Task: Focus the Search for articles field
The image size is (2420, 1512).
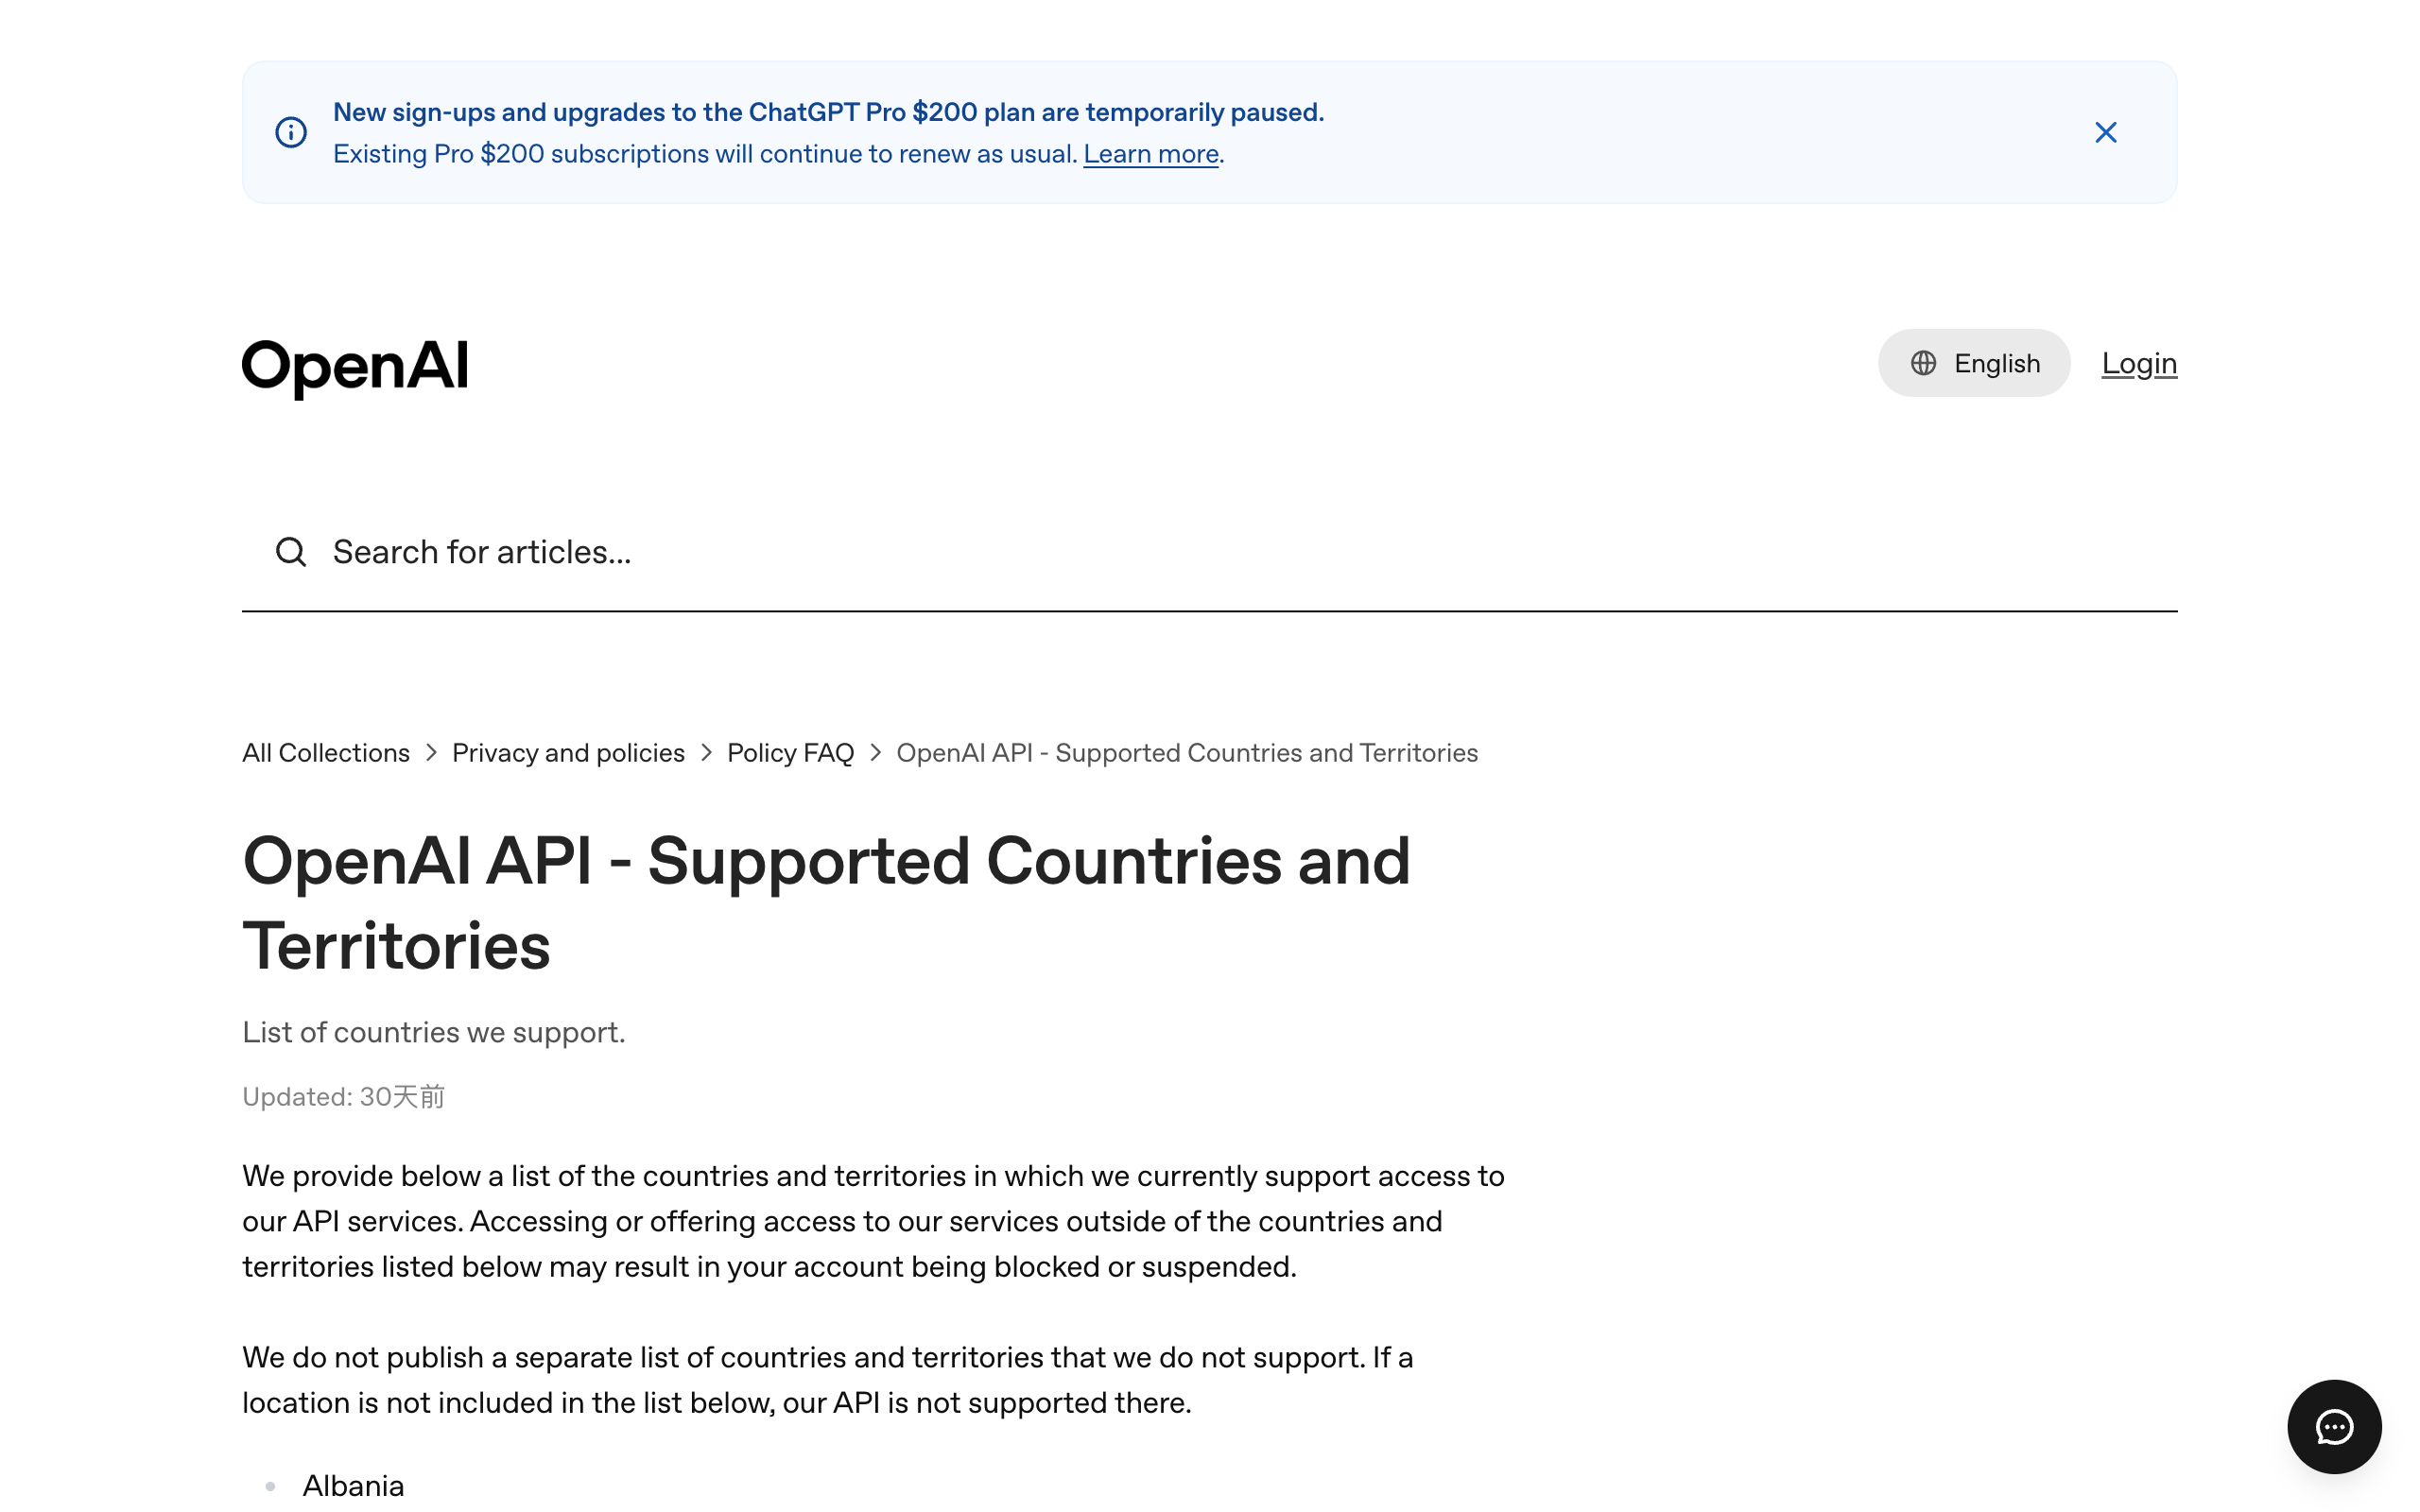Action: pos(1210,552)
